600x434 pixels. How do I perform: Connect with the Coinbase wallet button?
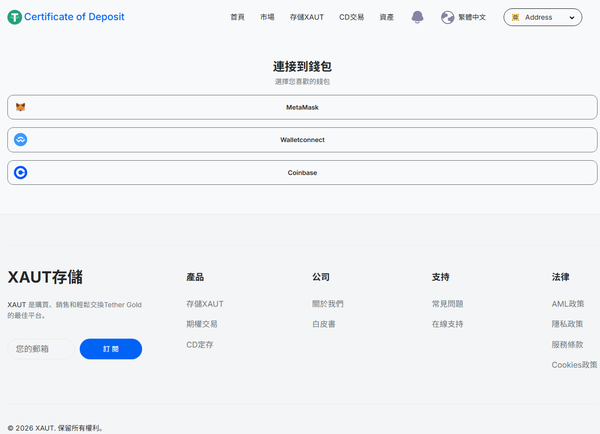(x=302, y=173)
